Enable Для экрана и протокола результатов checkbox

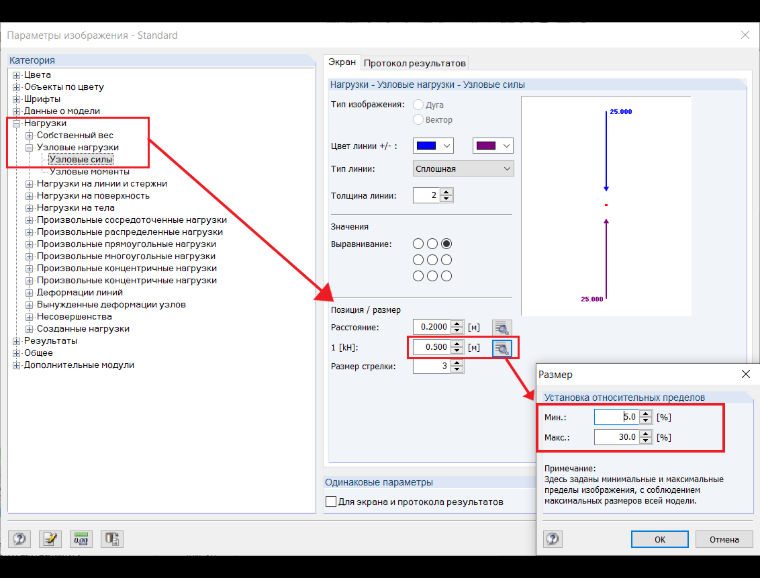(331, 501)
